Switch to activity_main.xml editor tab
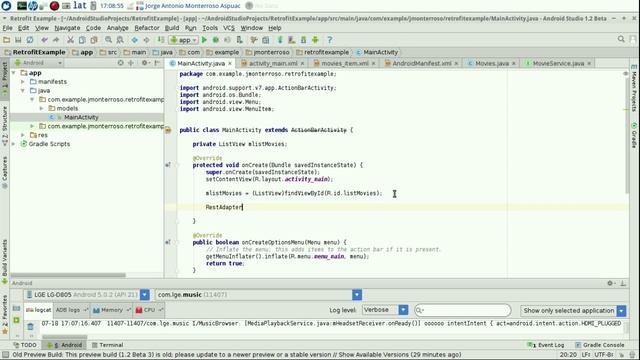Image resolution: width=640 pixels, height=360 pixels. 273,63
